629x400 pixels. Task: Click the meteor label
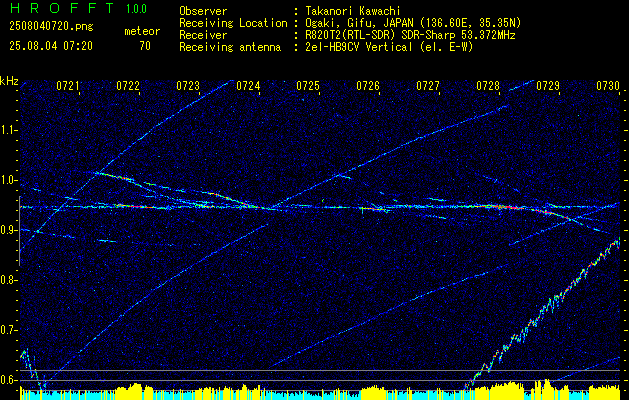pyautogui.click(x=142, y=31)
